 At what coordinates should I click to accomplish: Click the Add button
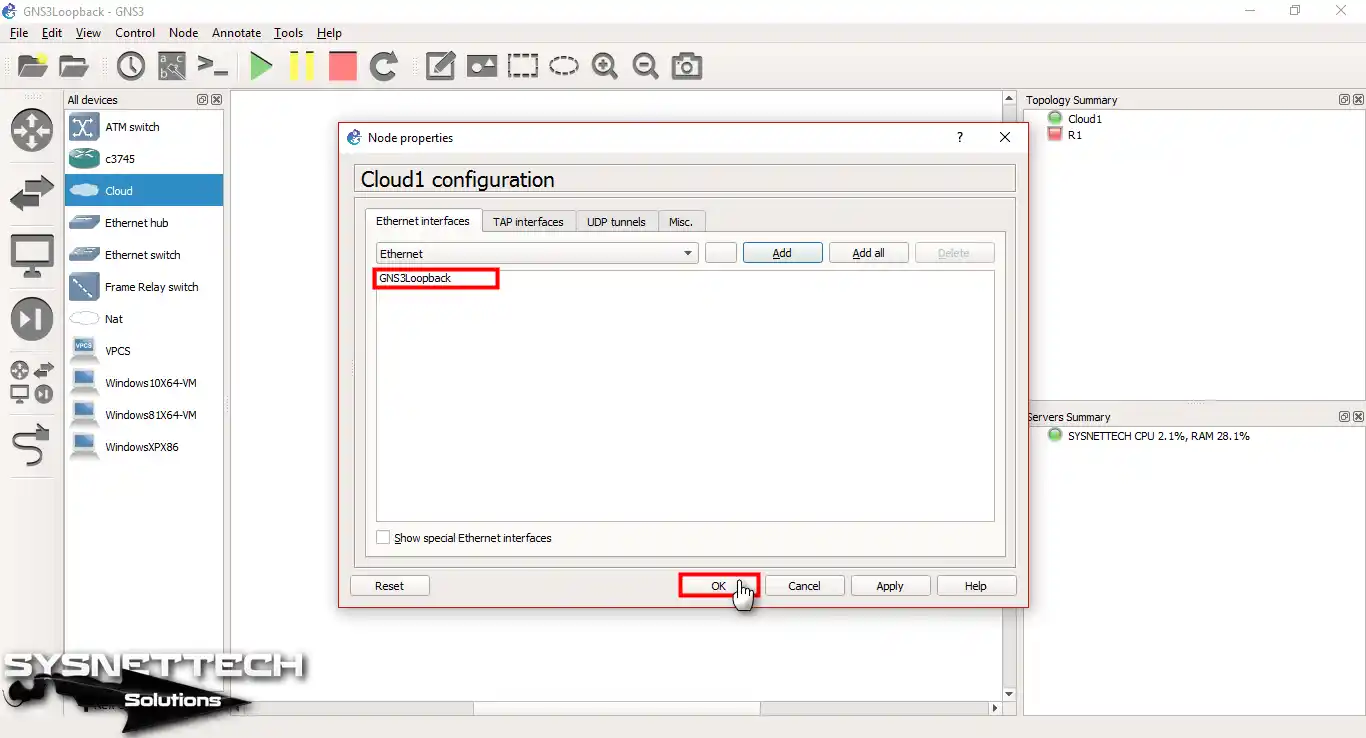pos(782,253)
